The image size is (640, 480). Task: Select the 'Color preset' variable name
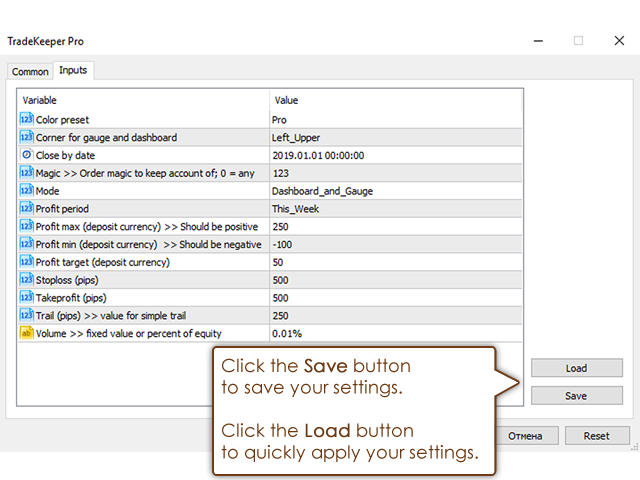click(62, 120)
